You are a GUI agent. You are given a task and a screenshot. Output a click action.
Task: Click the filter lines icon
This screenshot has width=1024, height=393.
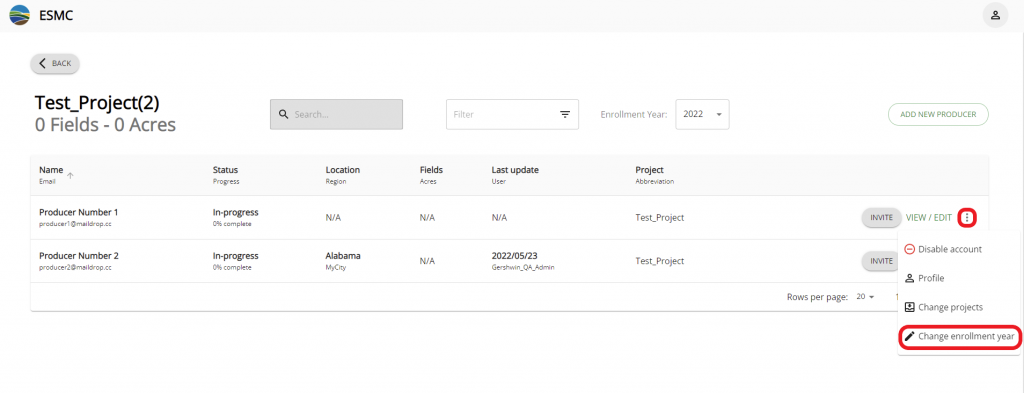click(565, 114)
